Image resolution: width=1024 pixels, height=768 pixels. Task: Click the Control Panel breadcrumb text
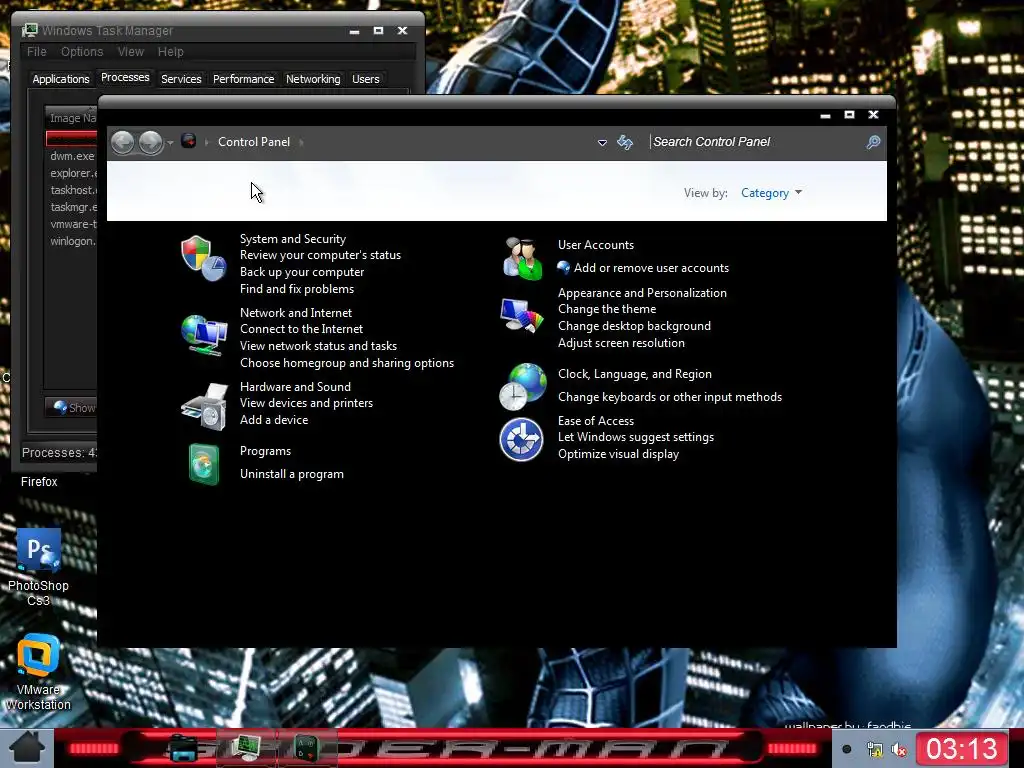coord(253,142)
